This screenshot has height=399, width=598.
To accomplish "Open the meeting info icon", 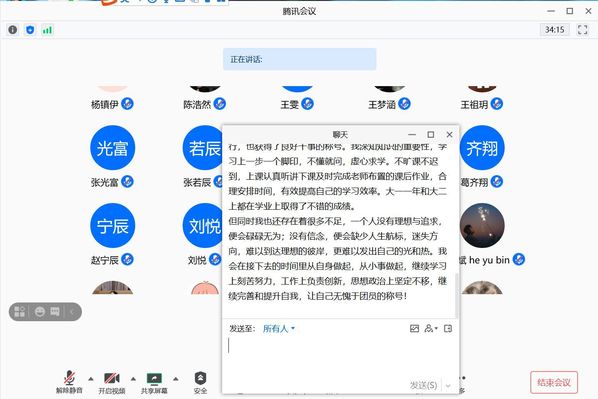I will click(13, 30).
